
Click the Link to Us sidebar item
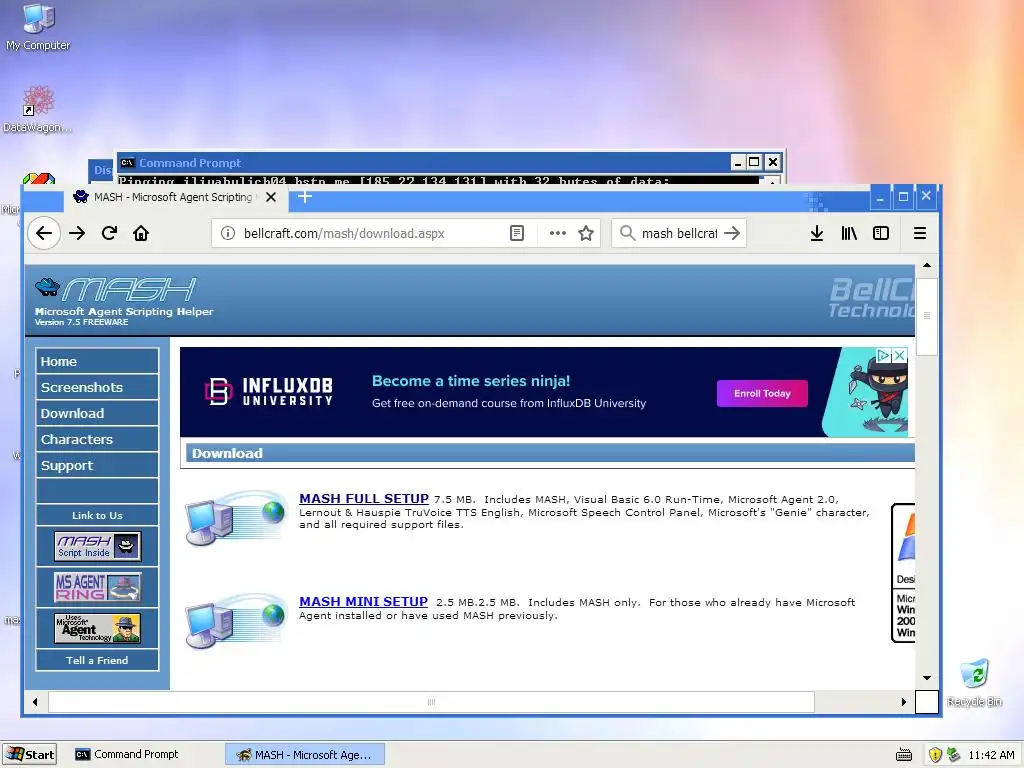tap(97, 515)
